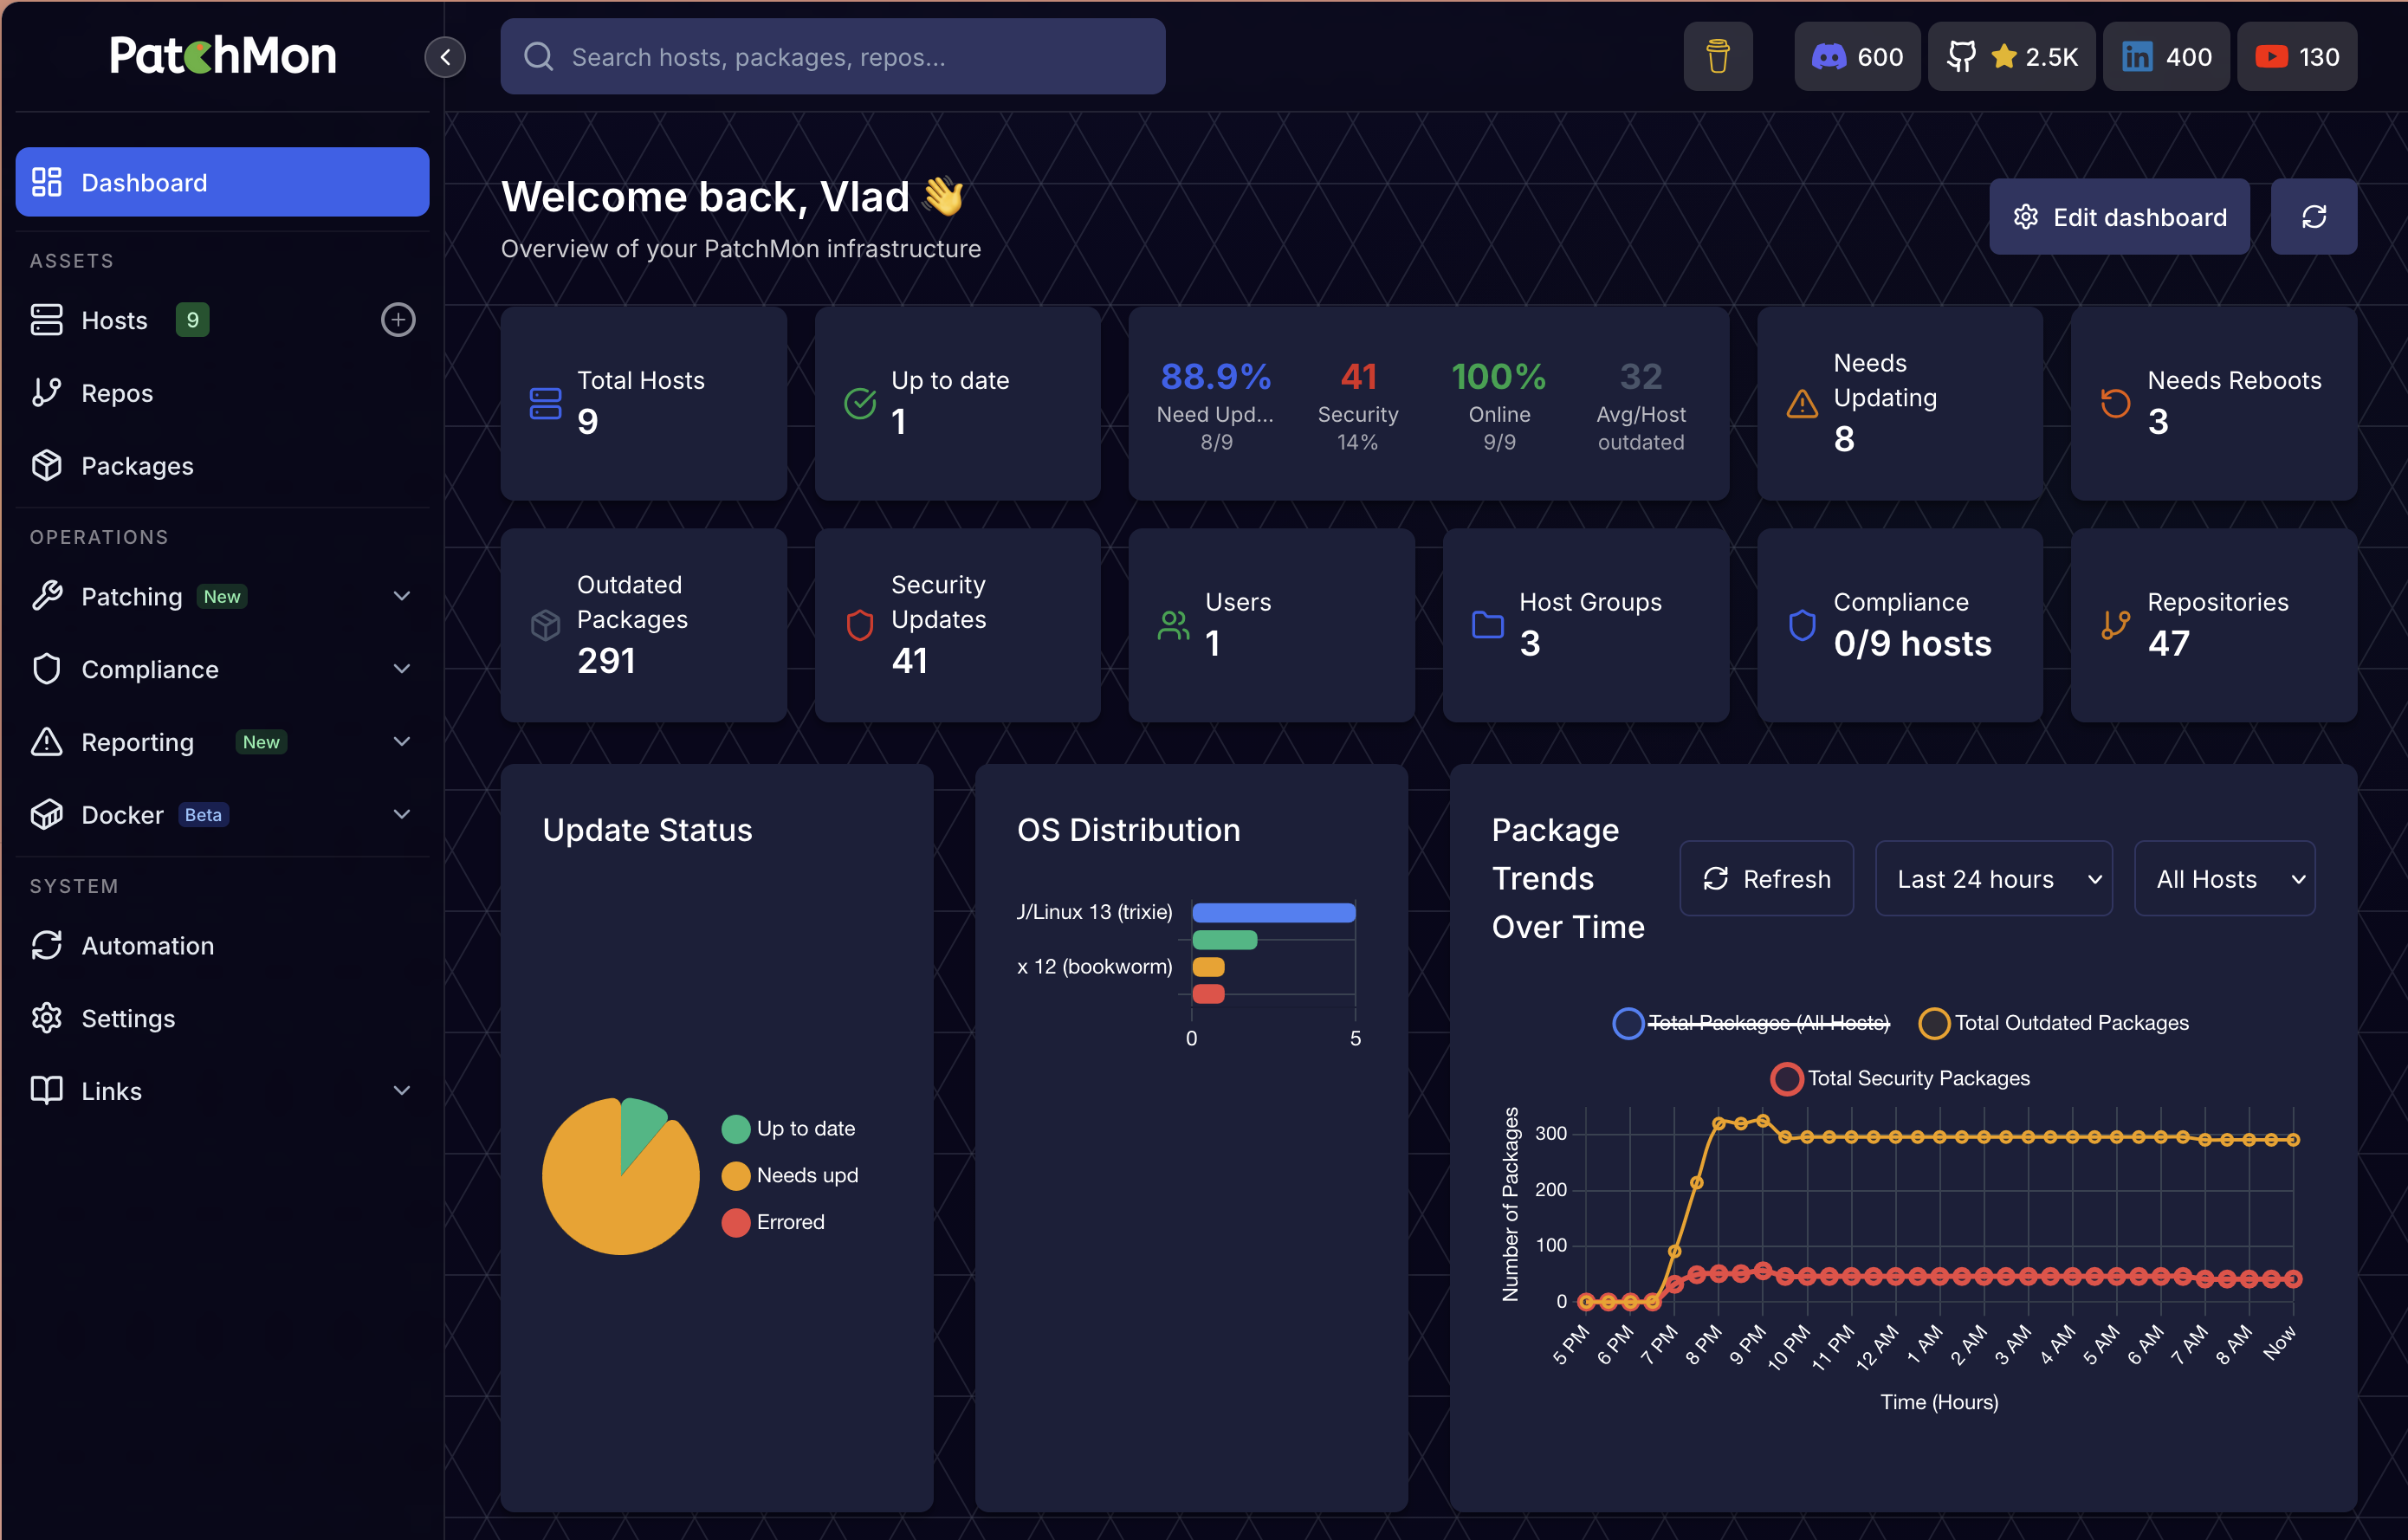Open the Outdated Packages 291 card
Viewport: 2408px width, 1540px height.
pyautogui.click(x=643, y=625)
